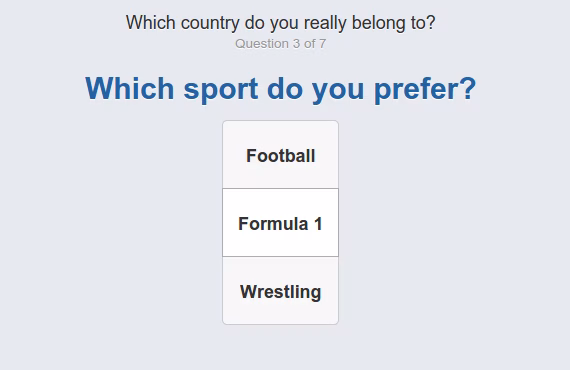Tap the top answer card labeled Football
The height and width of the screenshot is (370, 570).
pos(280,154)
